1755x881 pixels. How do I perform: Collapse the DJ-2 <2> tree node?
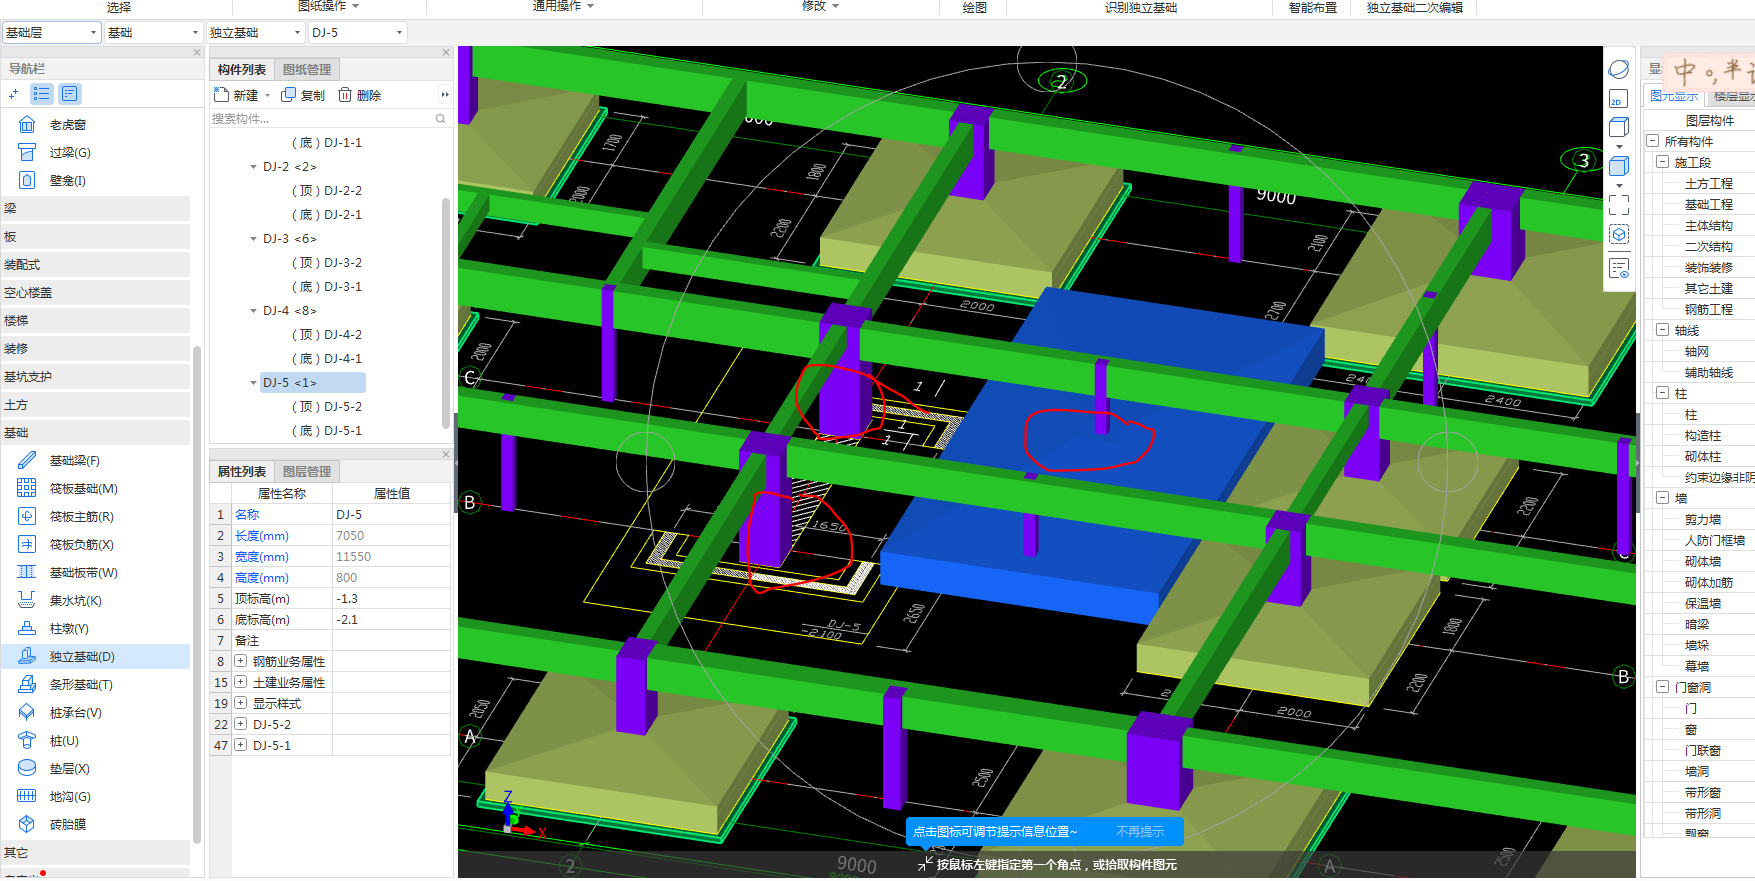[253, 167]
